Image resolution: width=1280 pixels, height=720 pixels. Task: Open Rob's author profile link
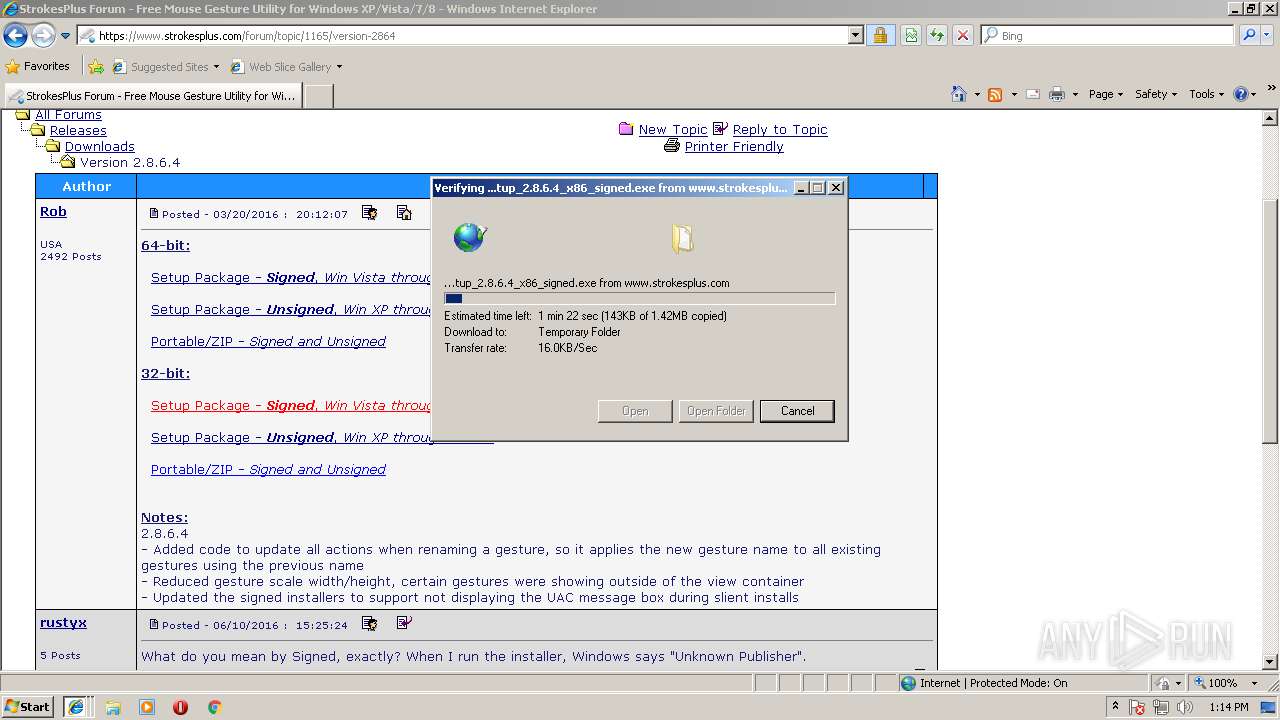pyautogui.click(x=53, y=212)
